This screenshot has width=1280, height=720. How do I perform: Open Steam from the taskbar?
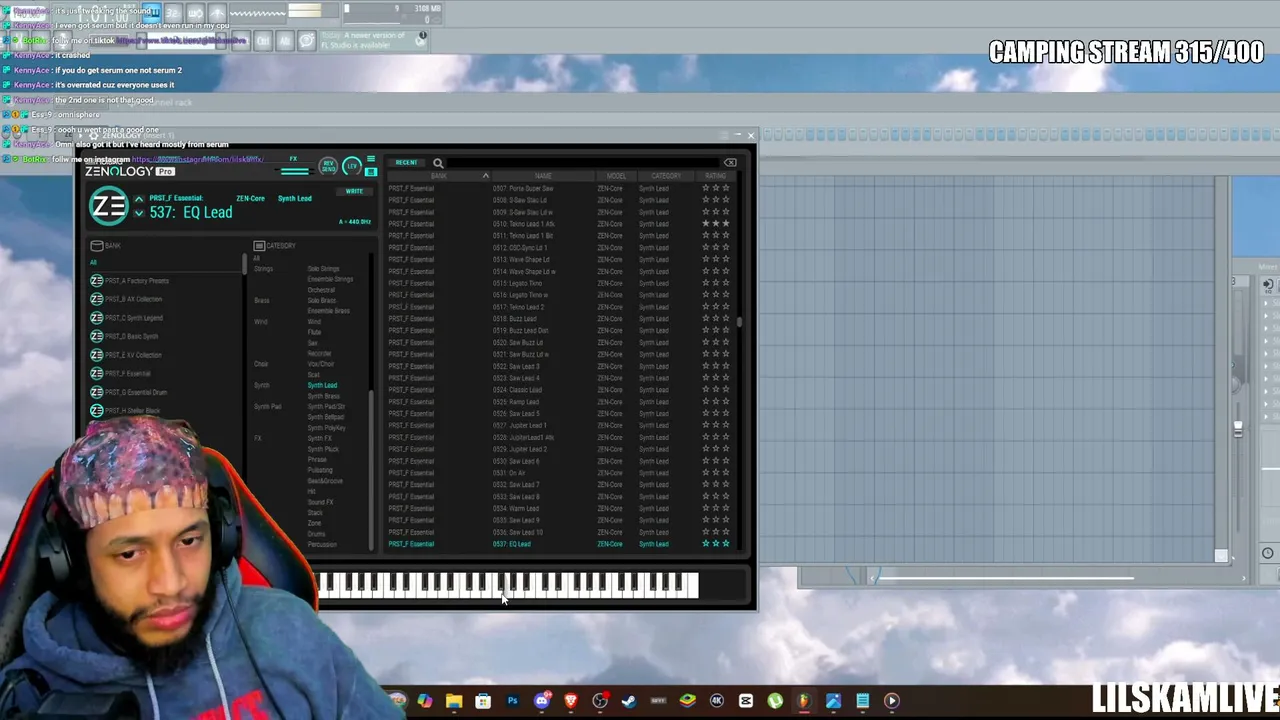(x=629, y=701)
